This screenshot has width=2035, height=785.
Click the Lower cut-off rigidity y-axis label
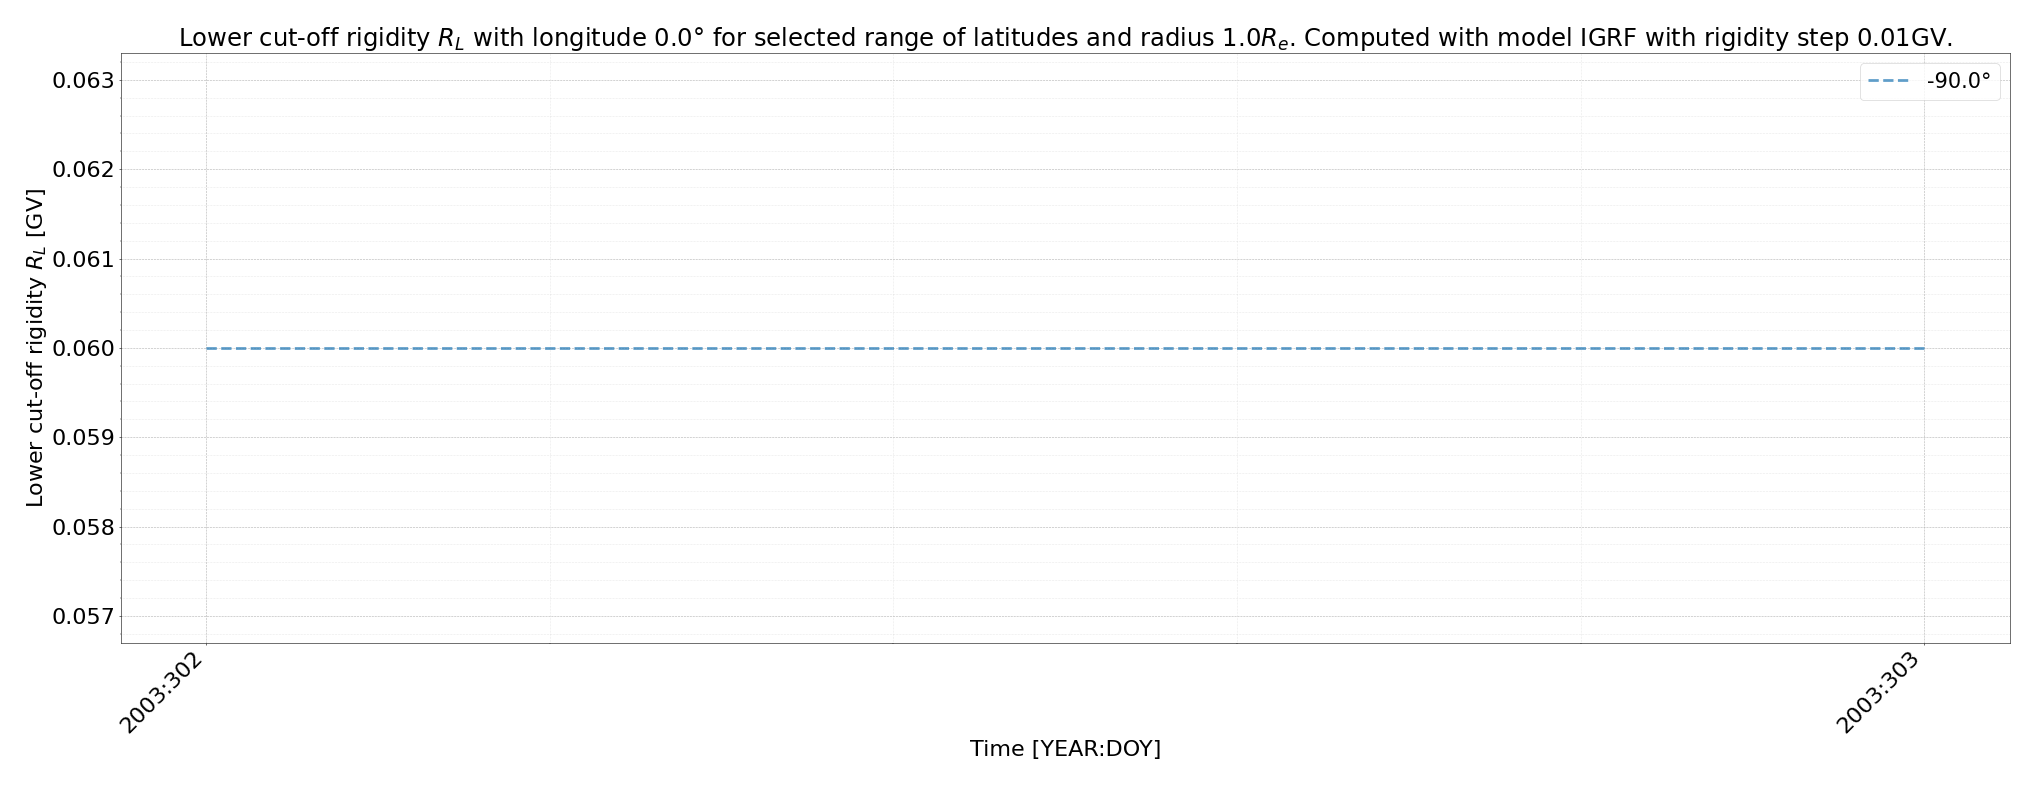(35, 347)
